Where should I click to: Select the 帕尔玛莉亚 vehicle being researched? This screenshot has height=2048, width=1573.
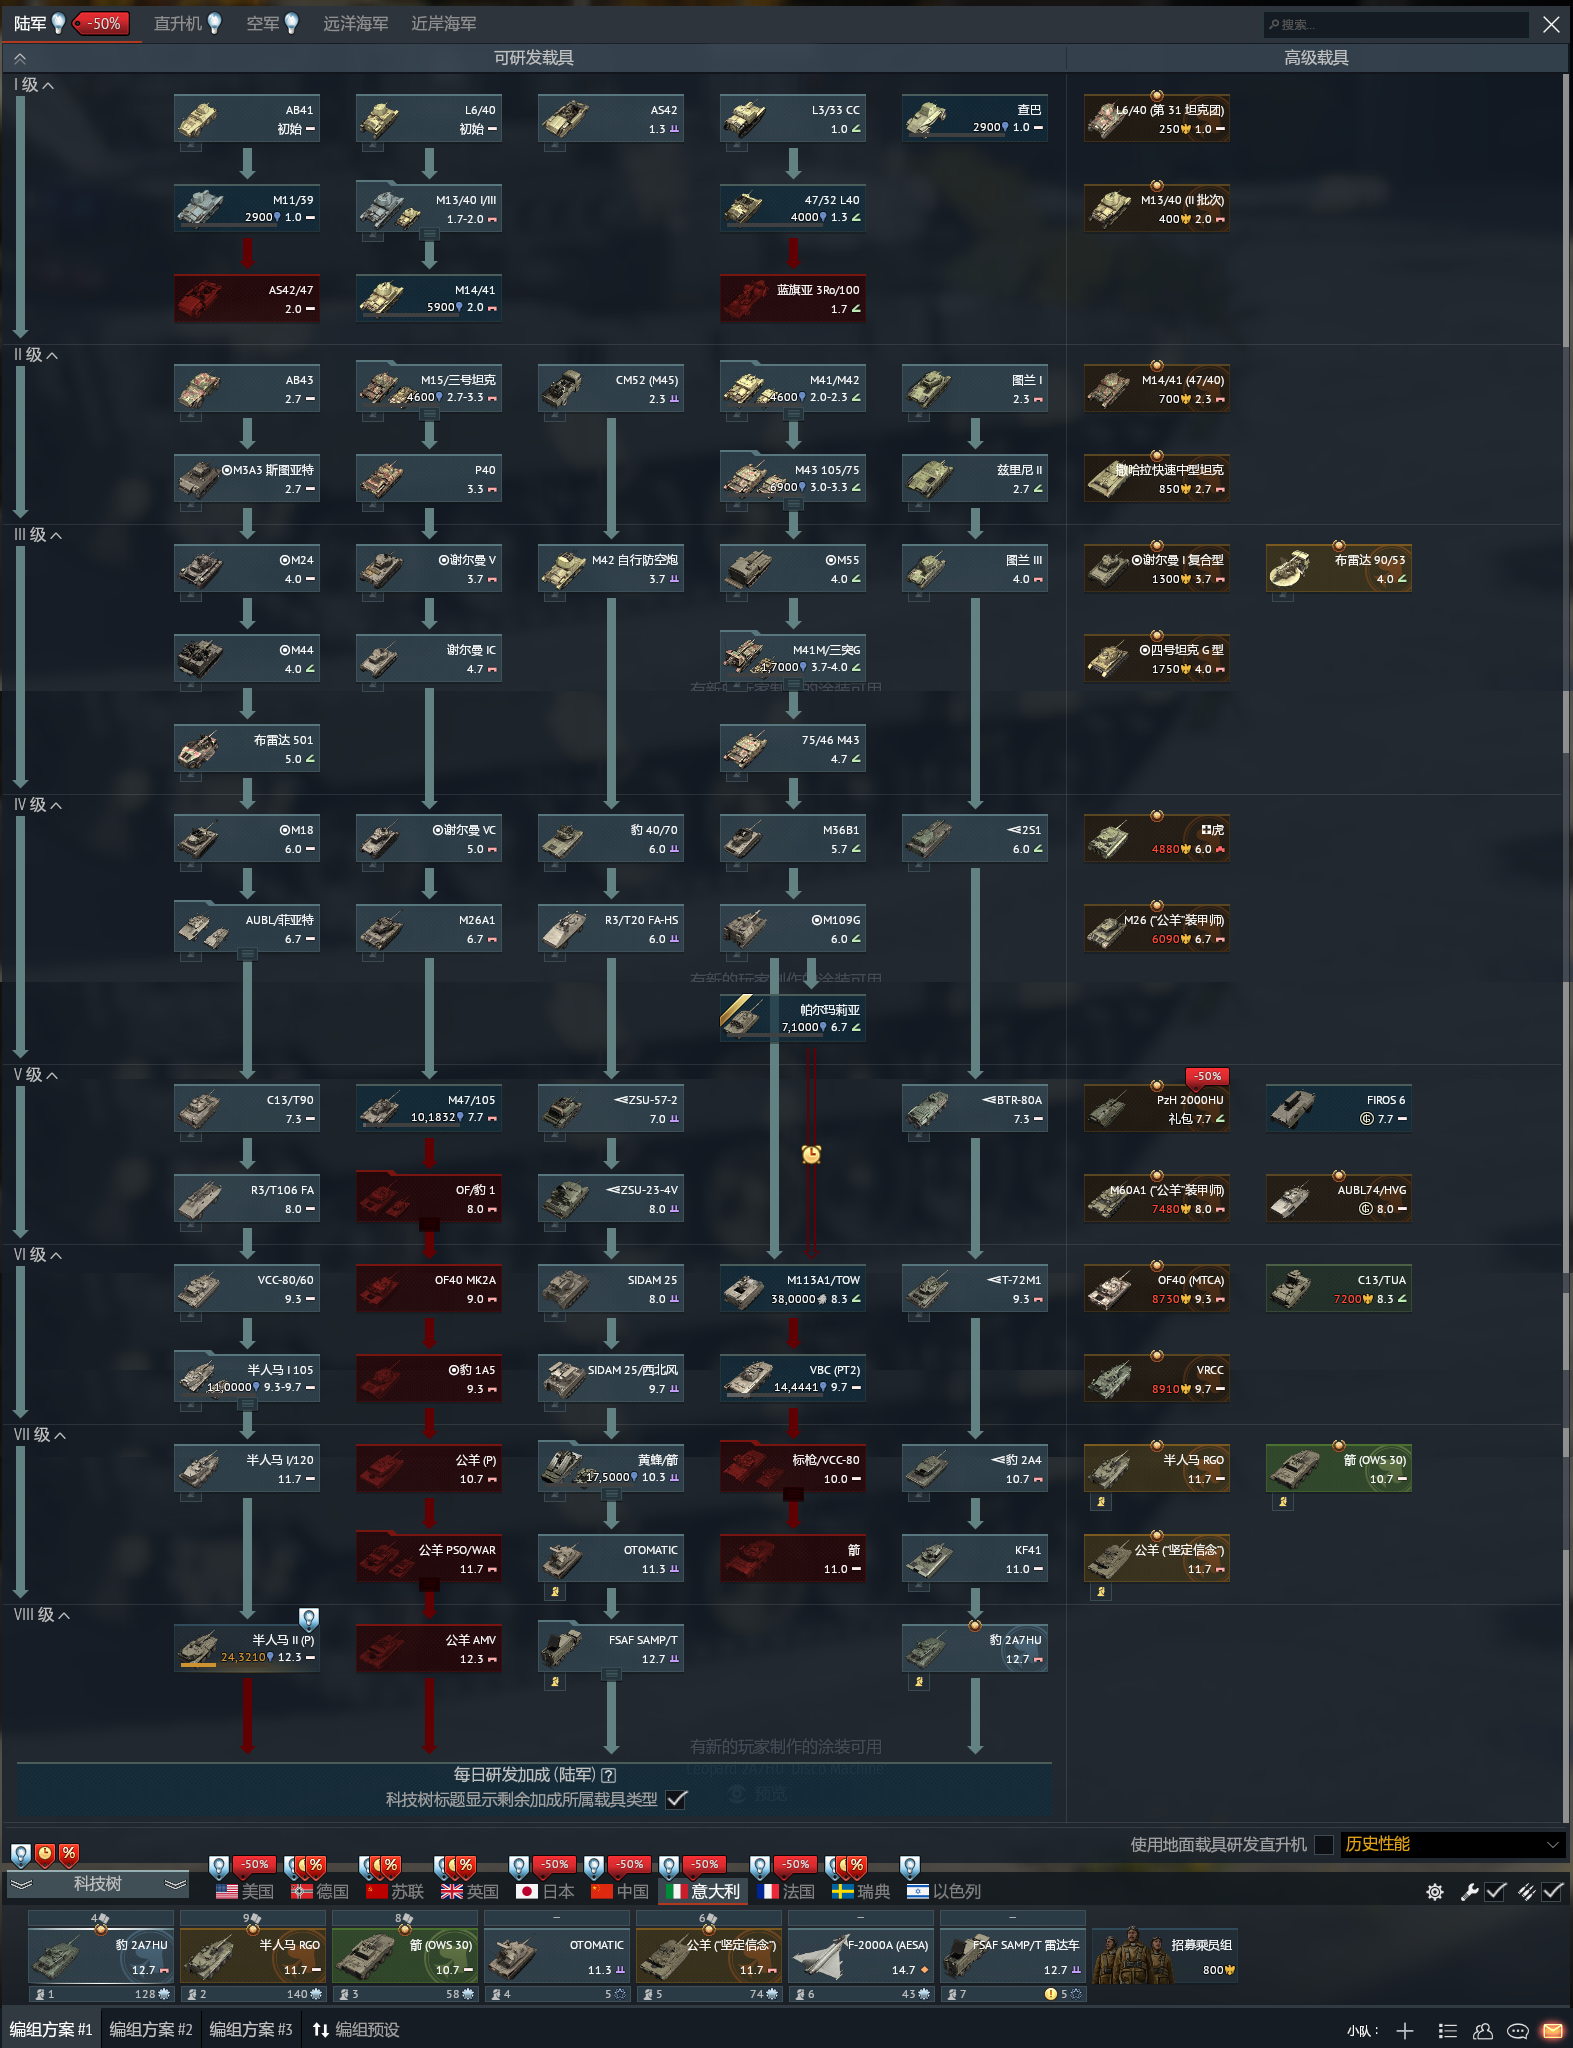tap(793, 1018)
